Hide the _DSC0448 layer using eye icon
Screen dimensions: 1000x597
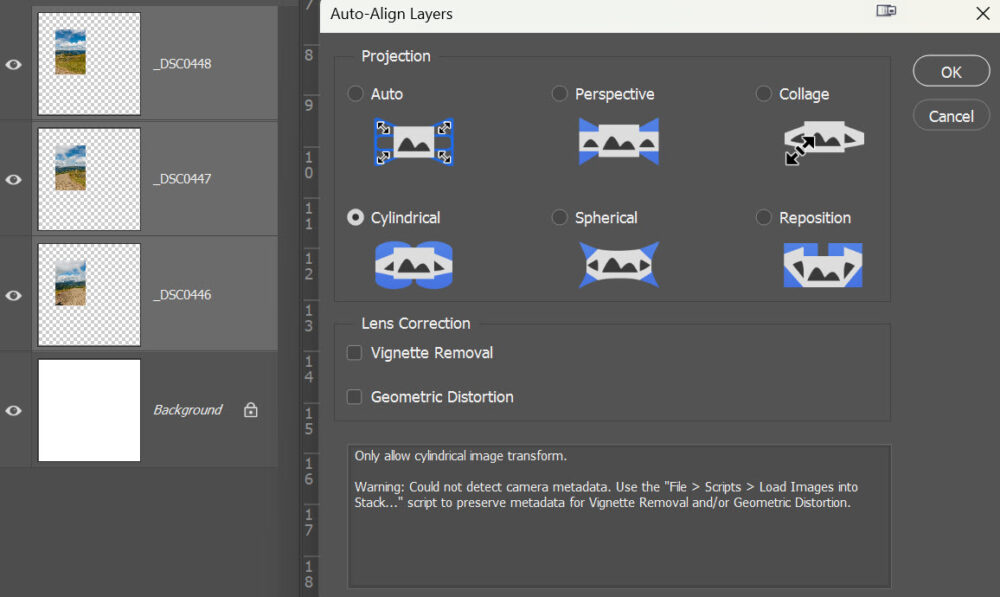(x=14, y=64)
